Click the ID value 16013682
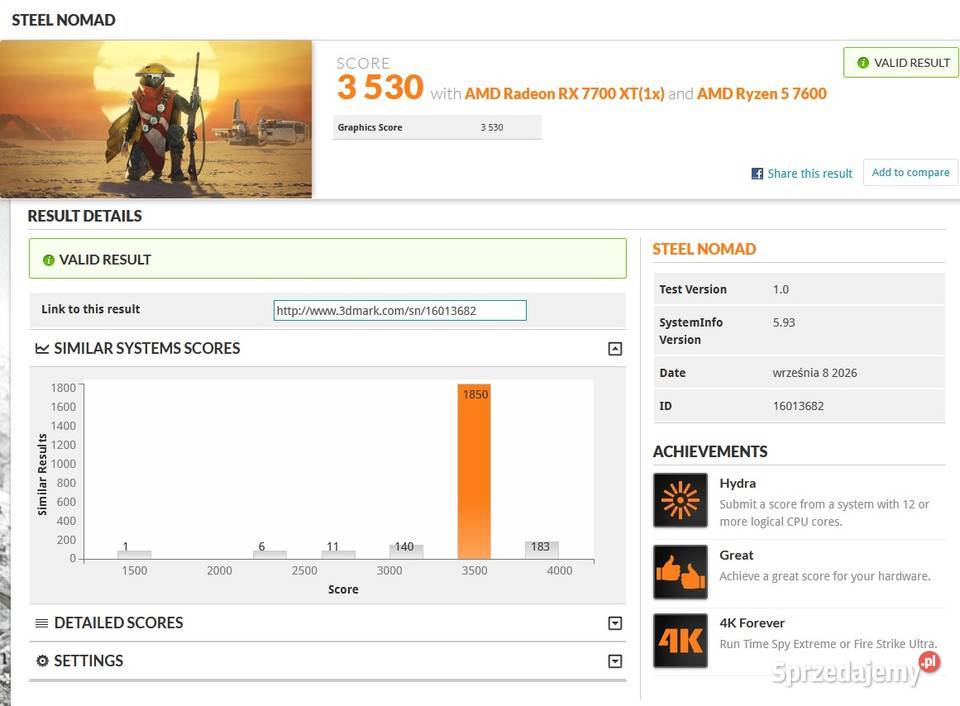This screenshot has width=960, height=706. tap(798, 405)
